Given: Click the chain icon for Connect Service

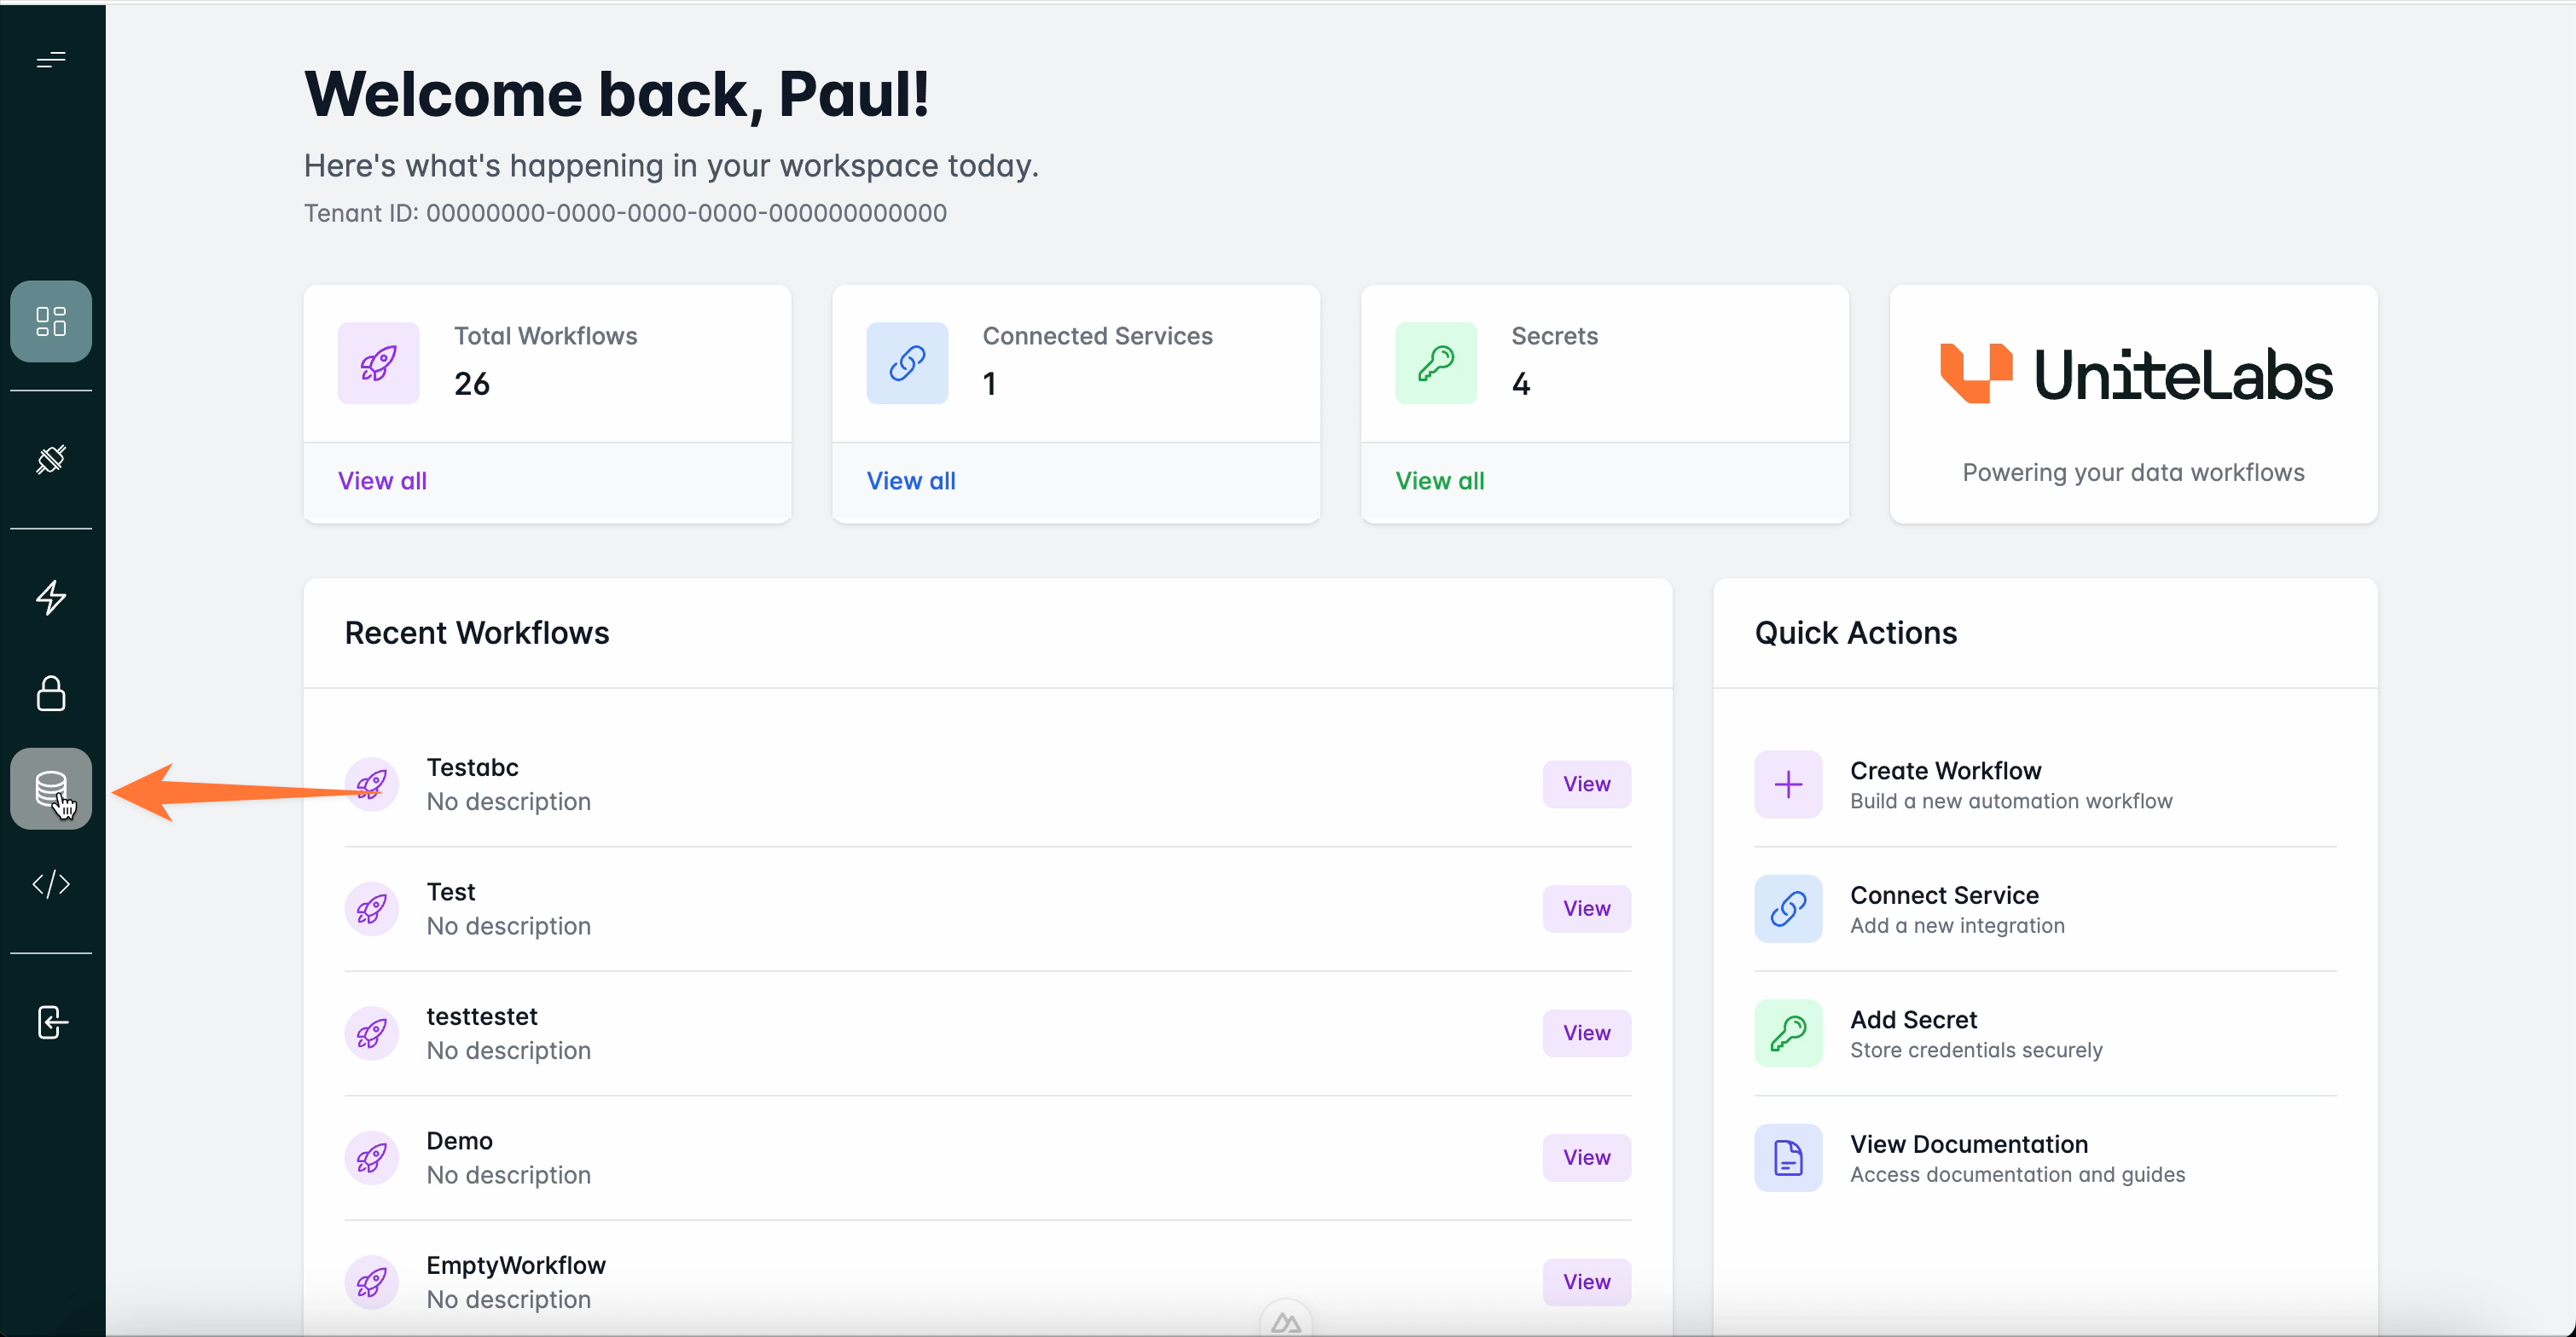Looking at the screenshot, I should point(1788,909).
